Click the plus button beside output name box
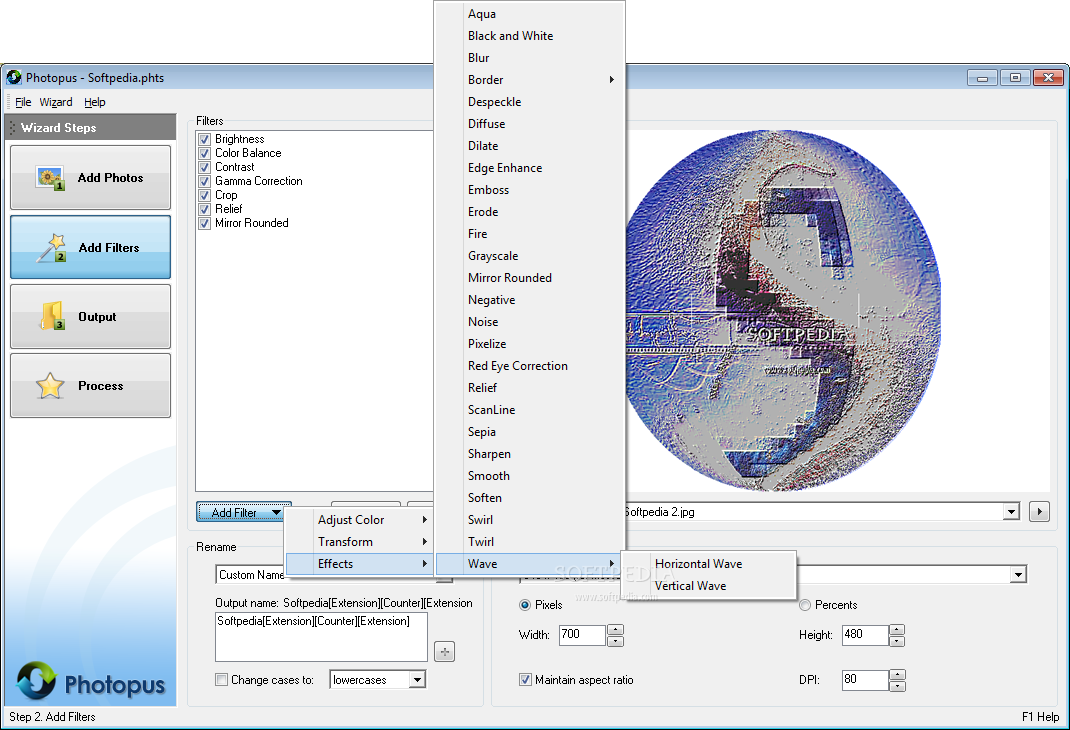The image size is (1070, 730). [x=444, y=652]
